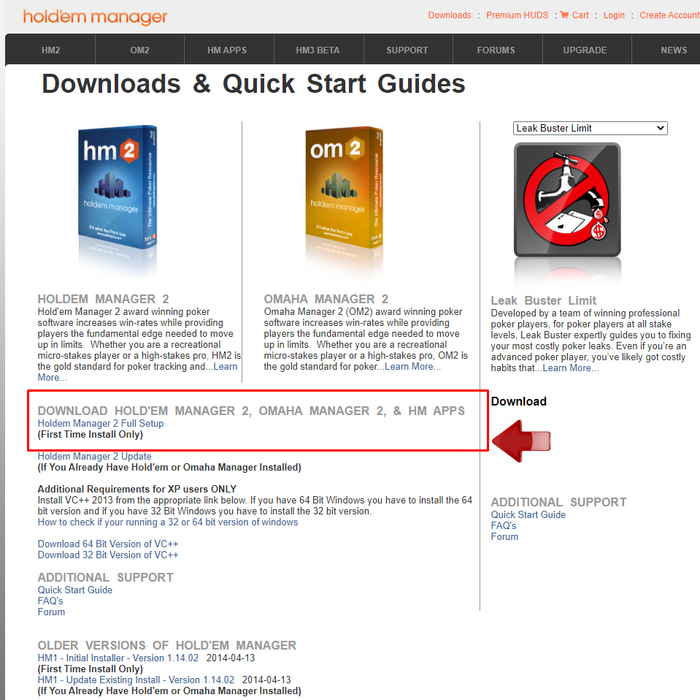Click the HM2 blue box image
The width and height of the screenshot is (700, 700).
[117, 188]
